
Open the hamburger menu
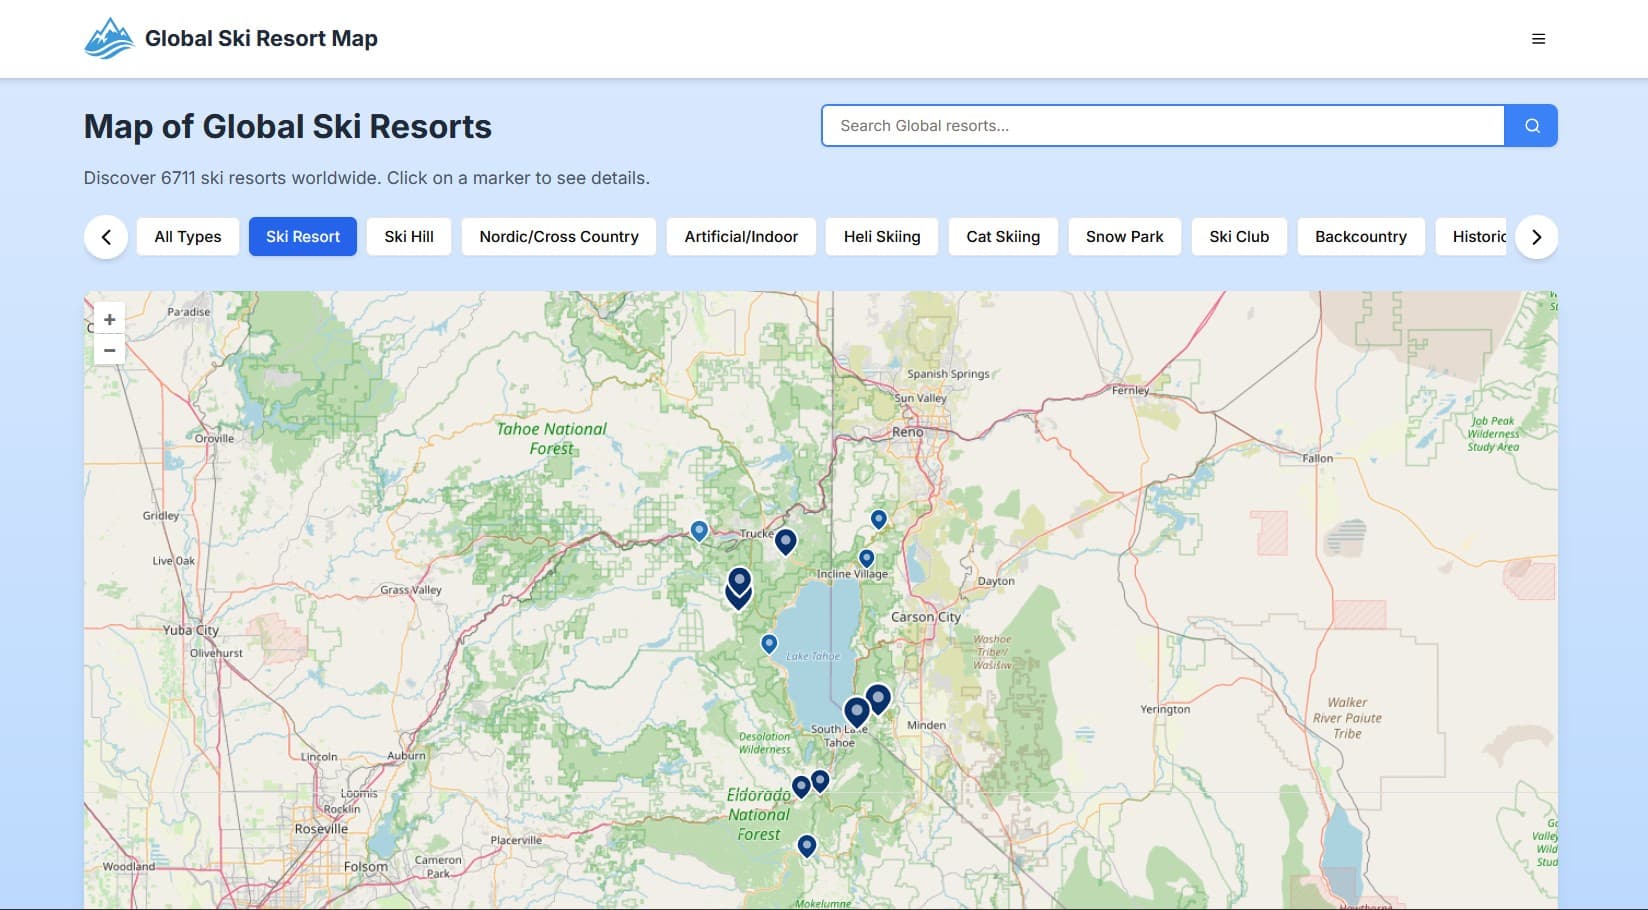click(x=1538, y=39)
